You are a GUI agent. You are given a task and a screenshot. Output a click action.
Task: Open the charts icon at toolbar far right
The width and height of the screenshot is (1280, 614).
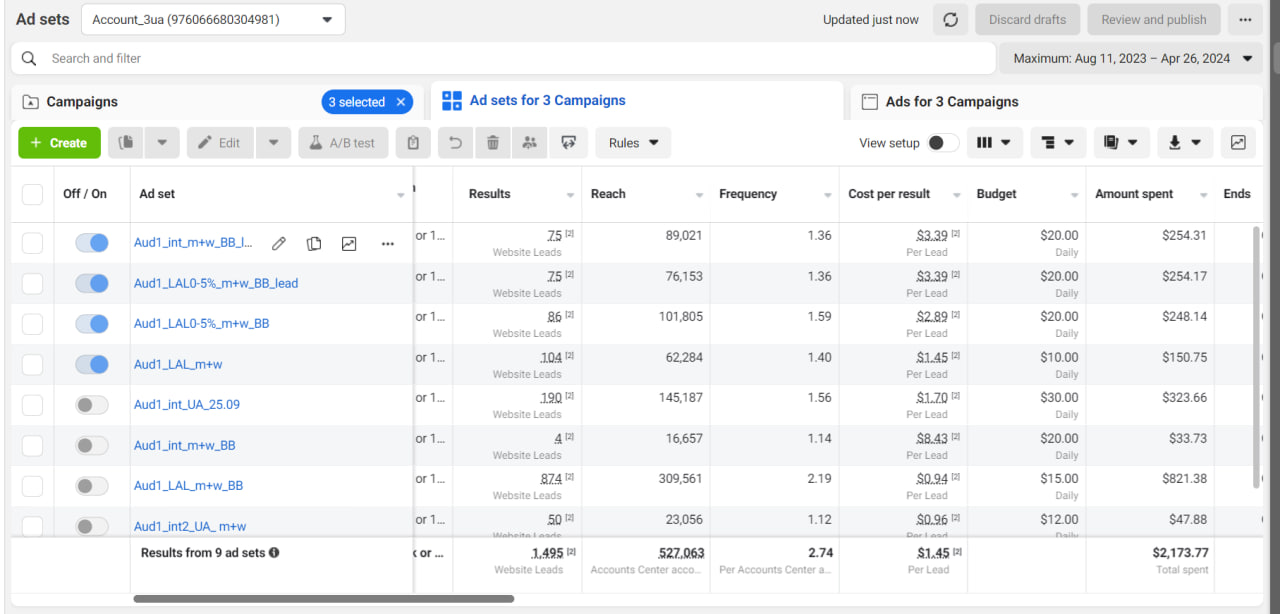tap(1238, 143)
